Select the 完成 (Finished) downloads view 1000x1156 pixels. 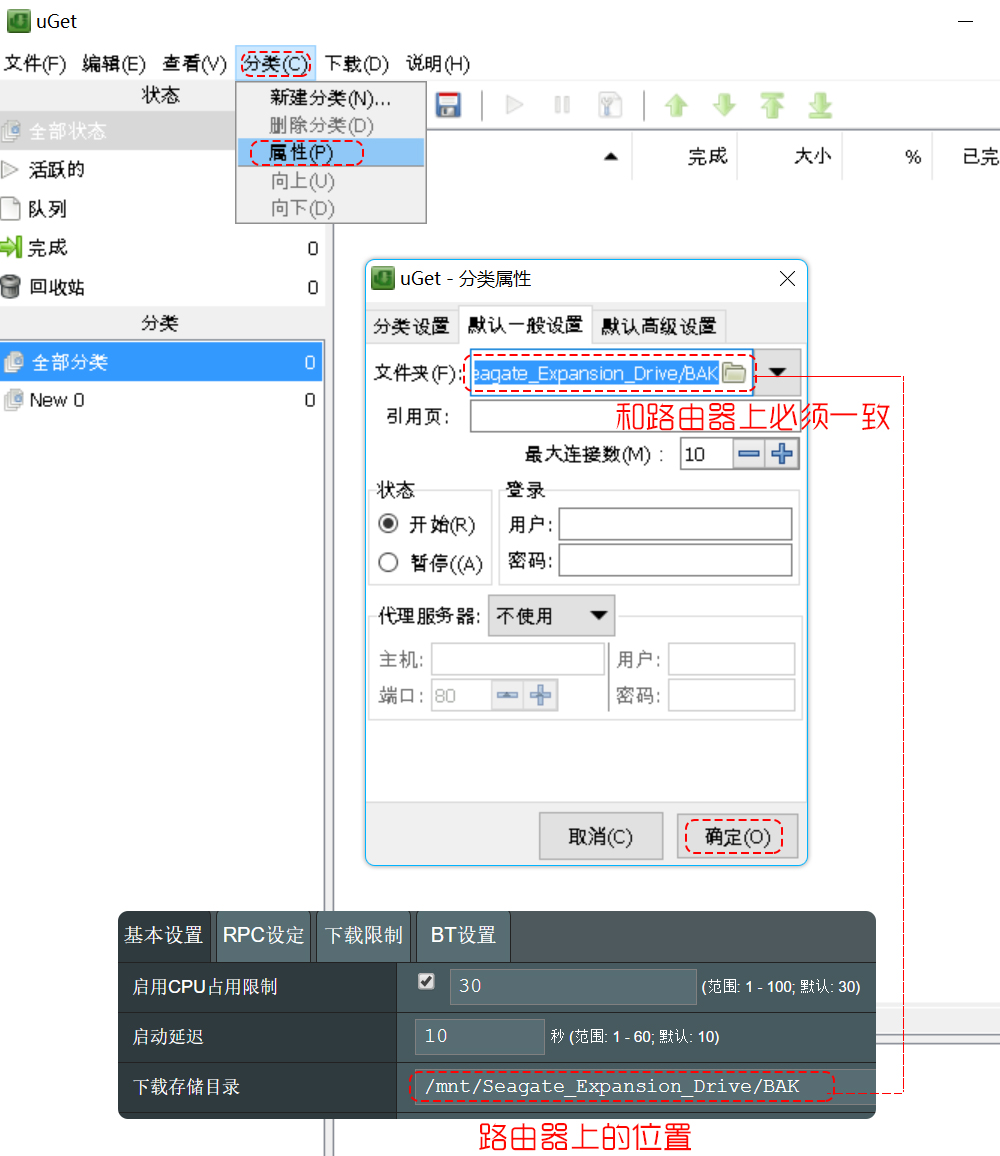click(x=55, y=248)
